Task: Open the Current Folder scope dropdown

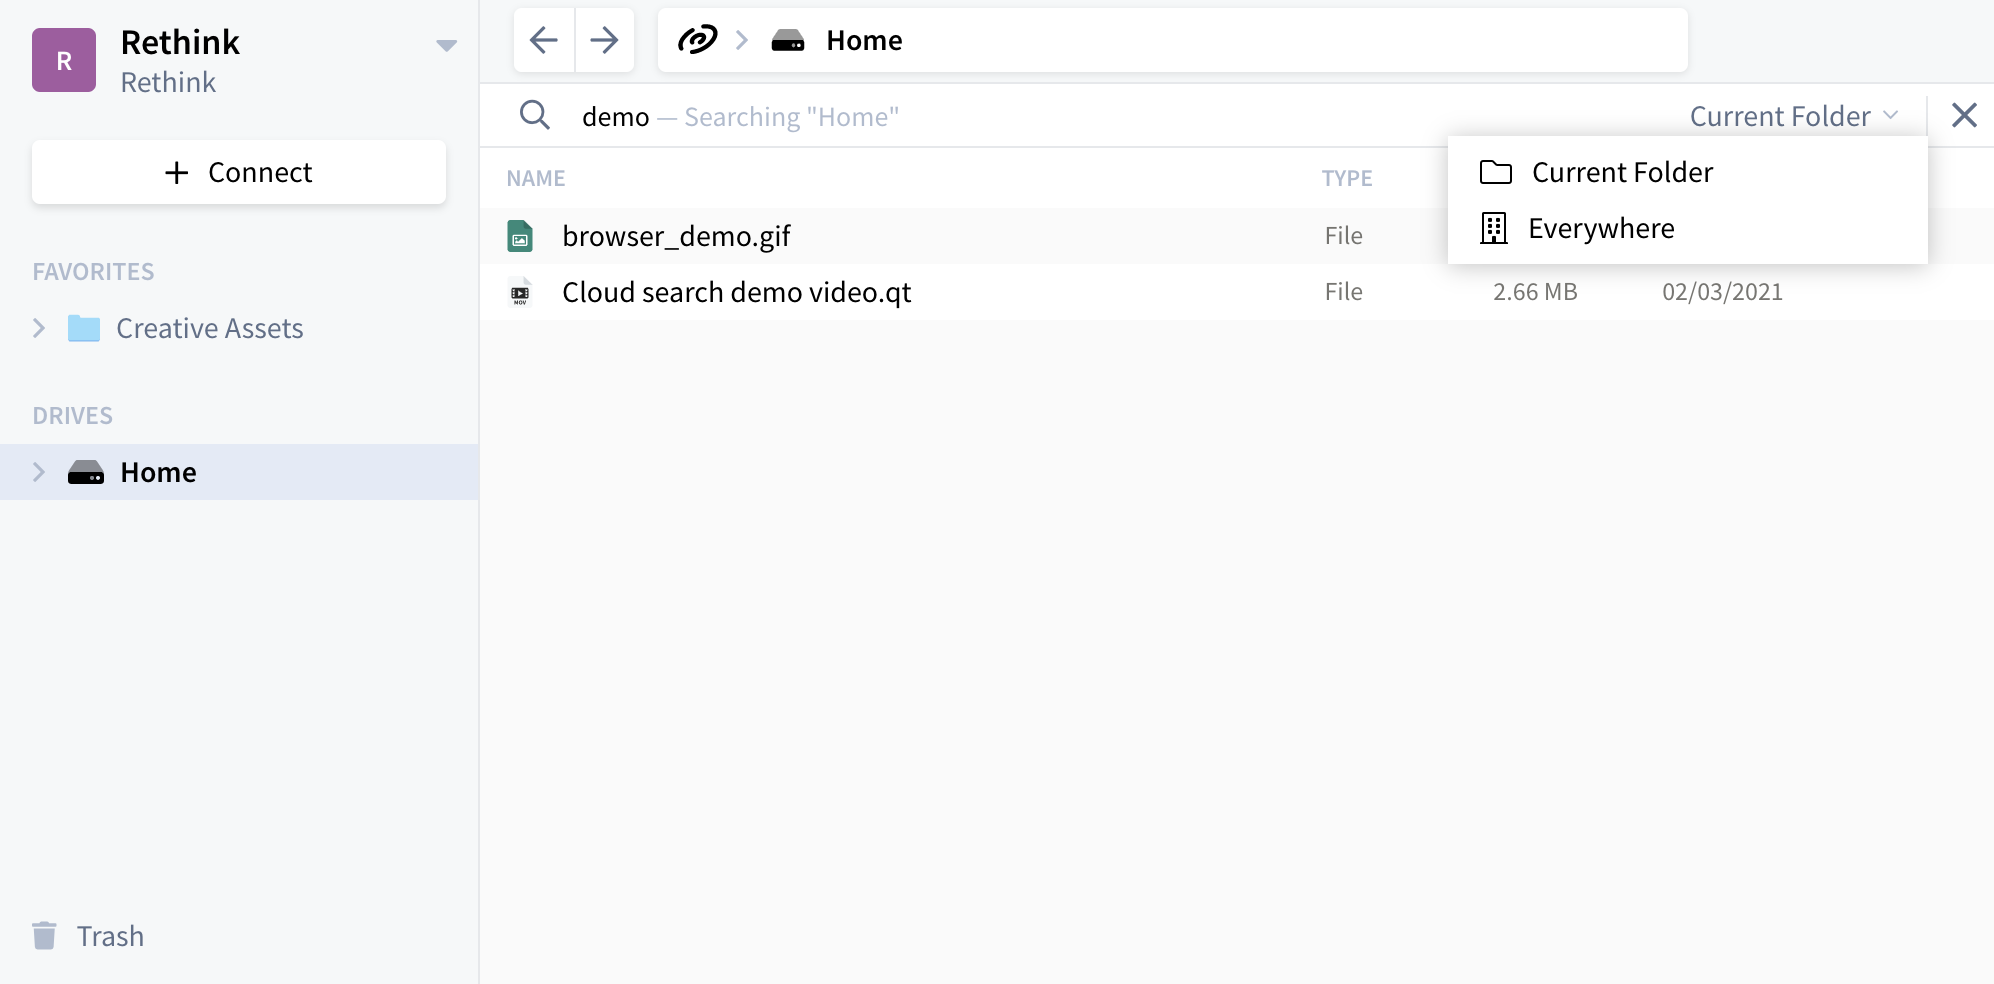Action: (x=1794, y=116)
